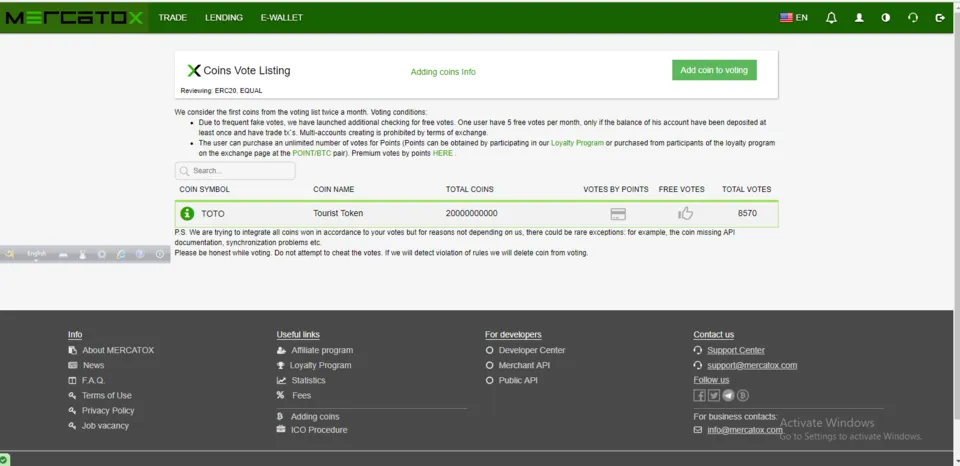Click the Internet Explorer icon in floating bar
This screenshot has width=960, height=466.
pos(121,255)
